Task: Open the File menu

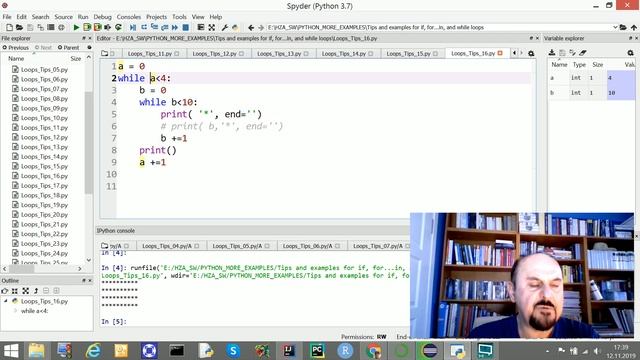Action: pyautogui.click(x=7, y=17)
